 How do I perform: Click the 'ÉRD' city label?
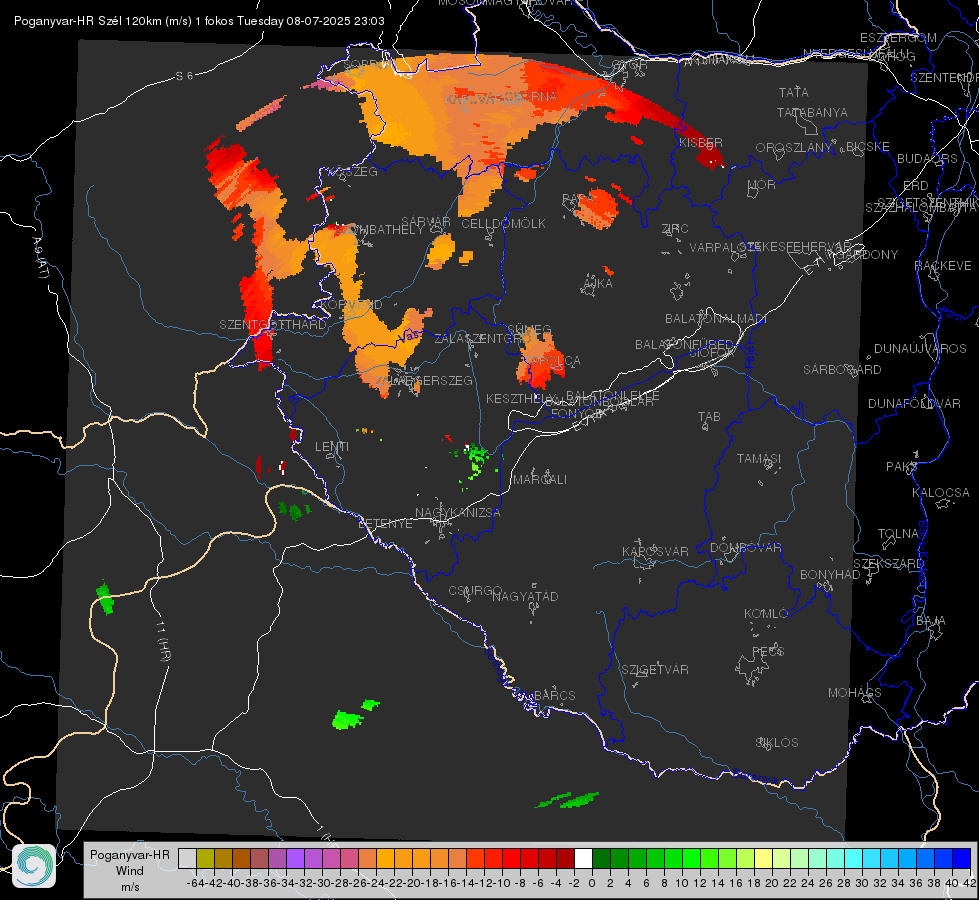pyautogui.click(x=916, y=185)
